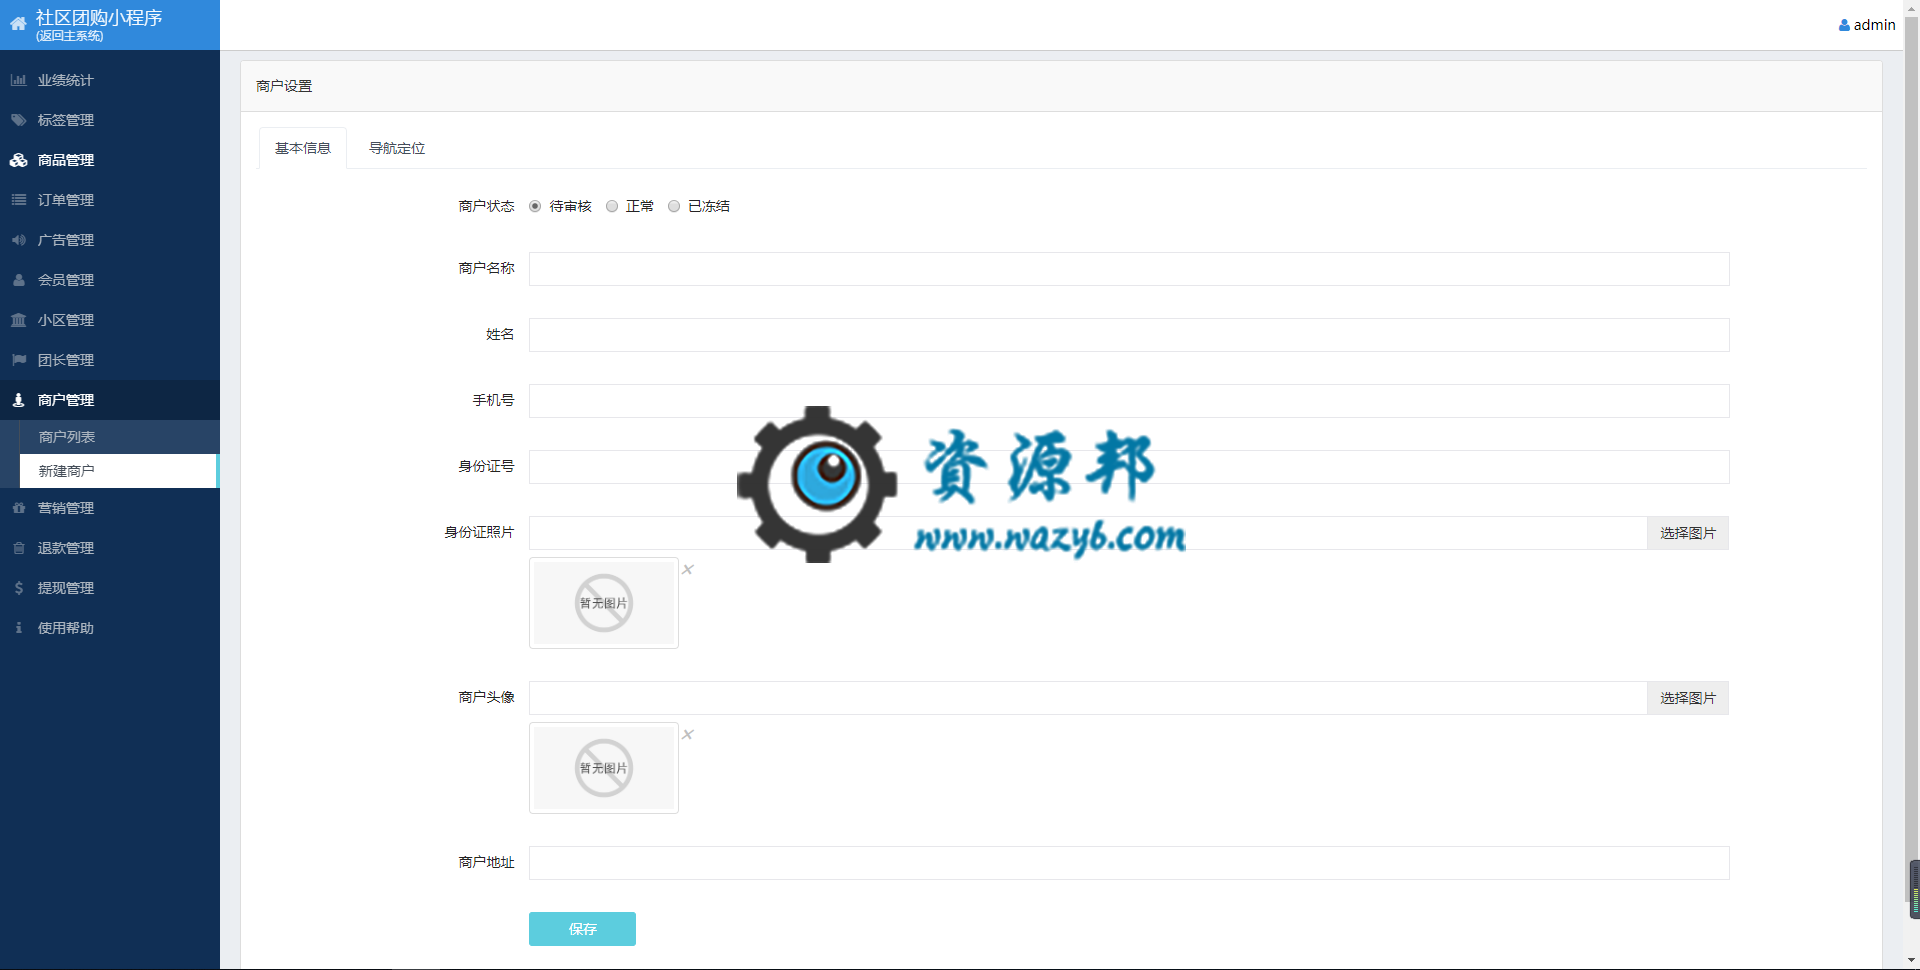Click the 营销管理 gift icon

[x=18, y=508]
